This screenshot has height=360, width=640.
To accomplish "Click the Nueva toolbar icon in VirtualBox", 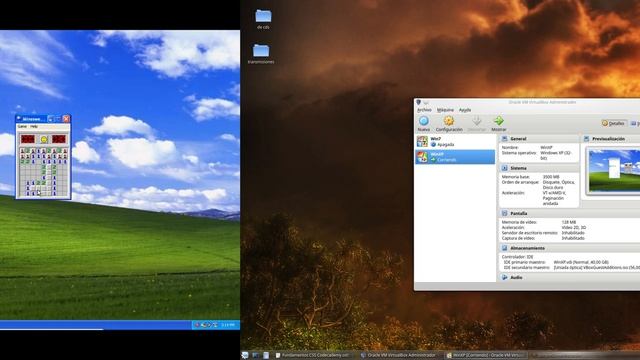I will [424, 121].
